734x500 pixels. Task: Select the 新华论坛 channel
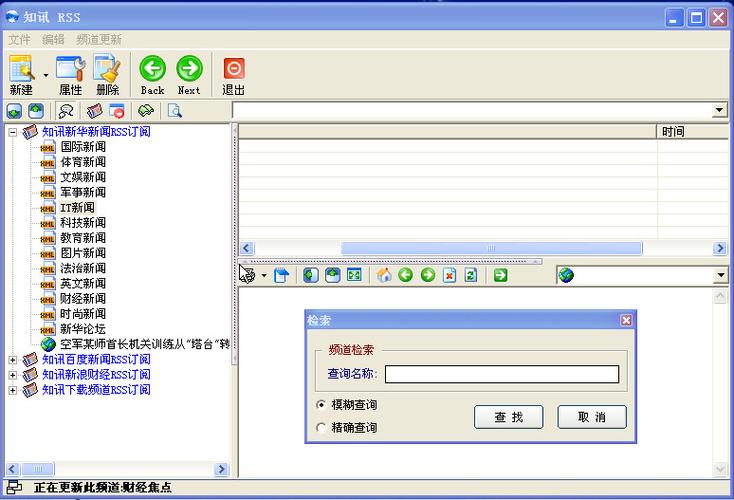(x=83, y=329)
